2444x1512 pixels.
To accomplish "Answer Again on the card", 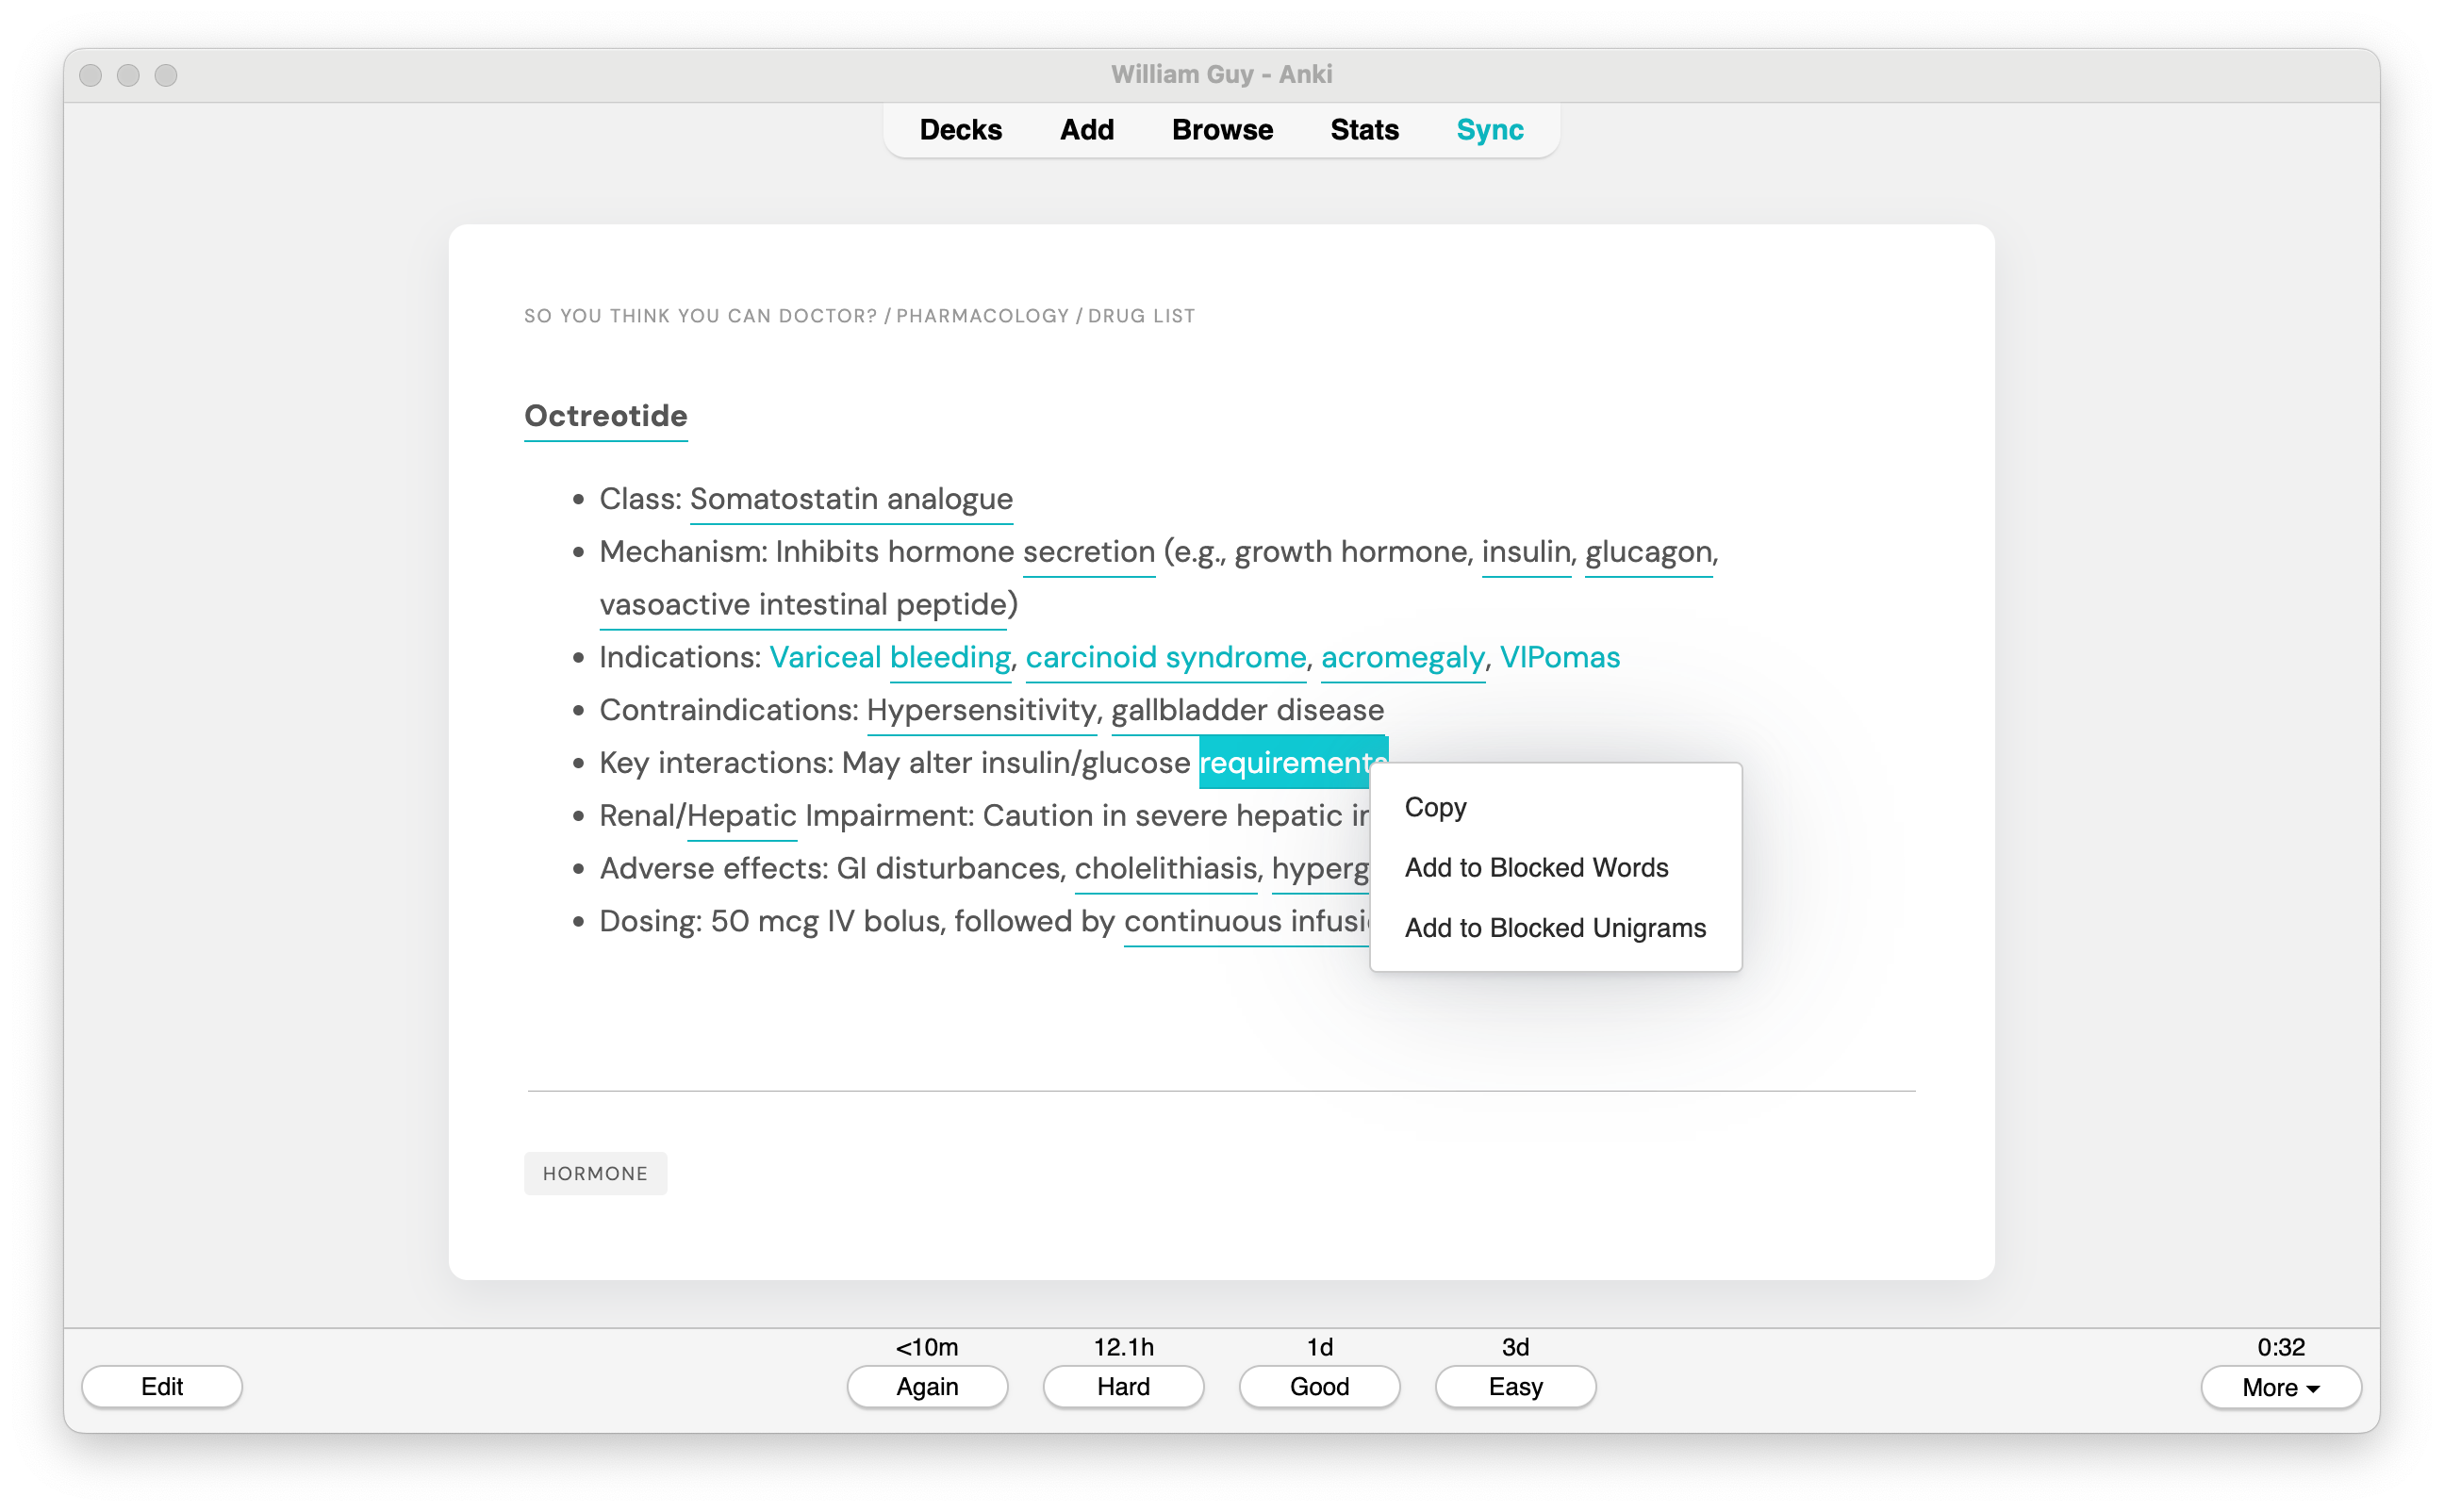I will tap(926, 1387).
